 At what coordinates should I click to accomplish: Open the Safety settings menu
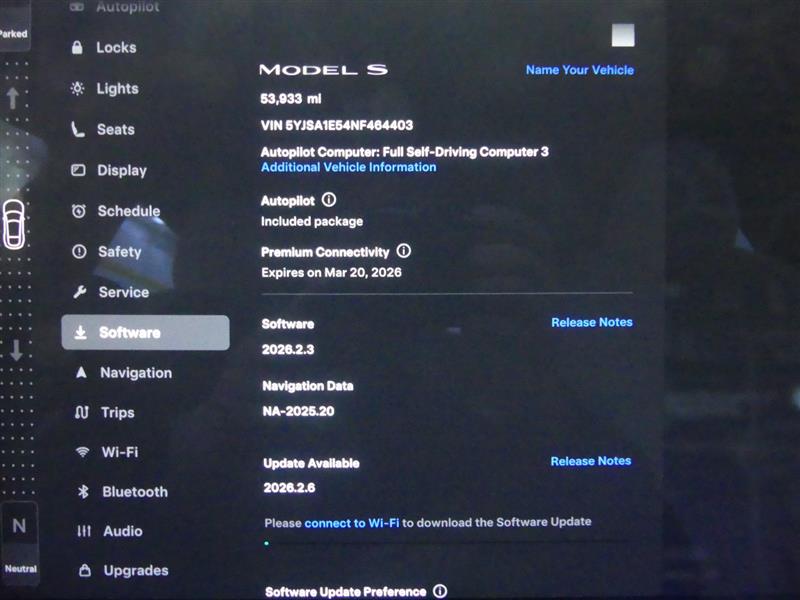tap(119, 252)
